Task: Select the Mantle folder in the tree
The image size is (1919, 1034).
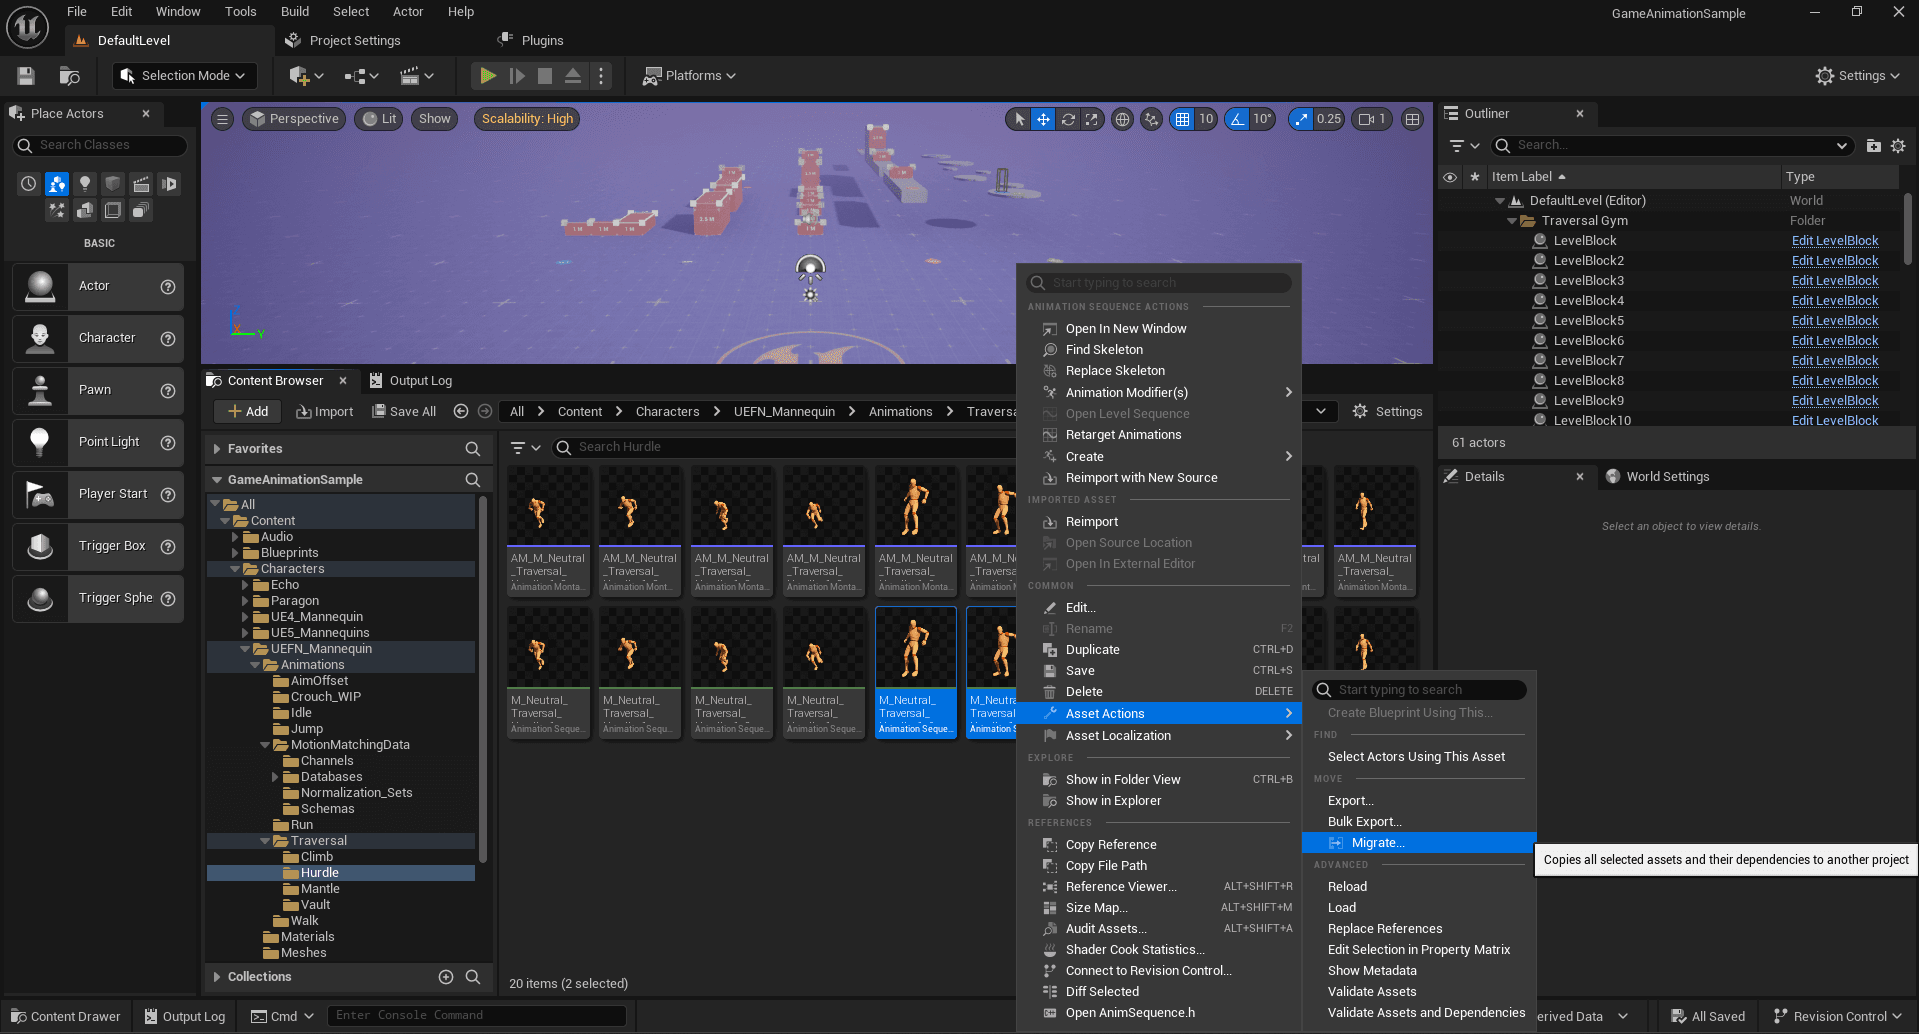Action: (x=320, y=889)
